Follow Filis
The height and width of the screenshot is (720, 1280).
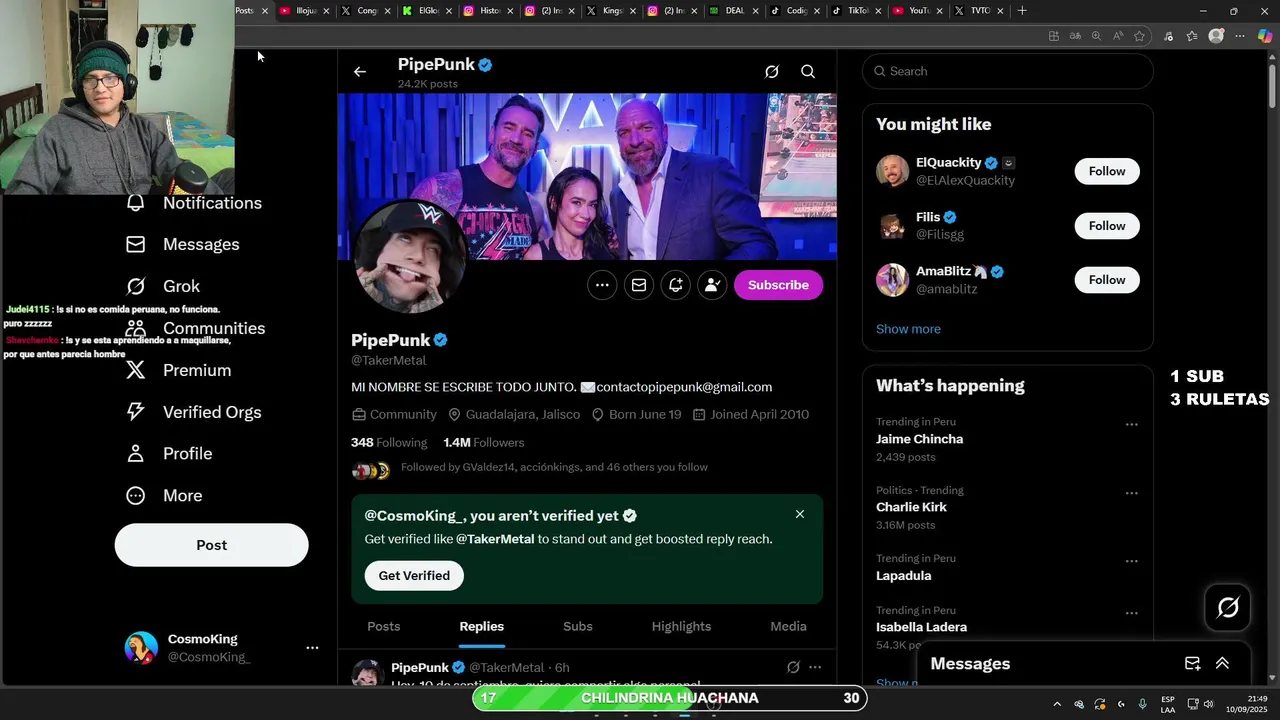coord(1107,226)
